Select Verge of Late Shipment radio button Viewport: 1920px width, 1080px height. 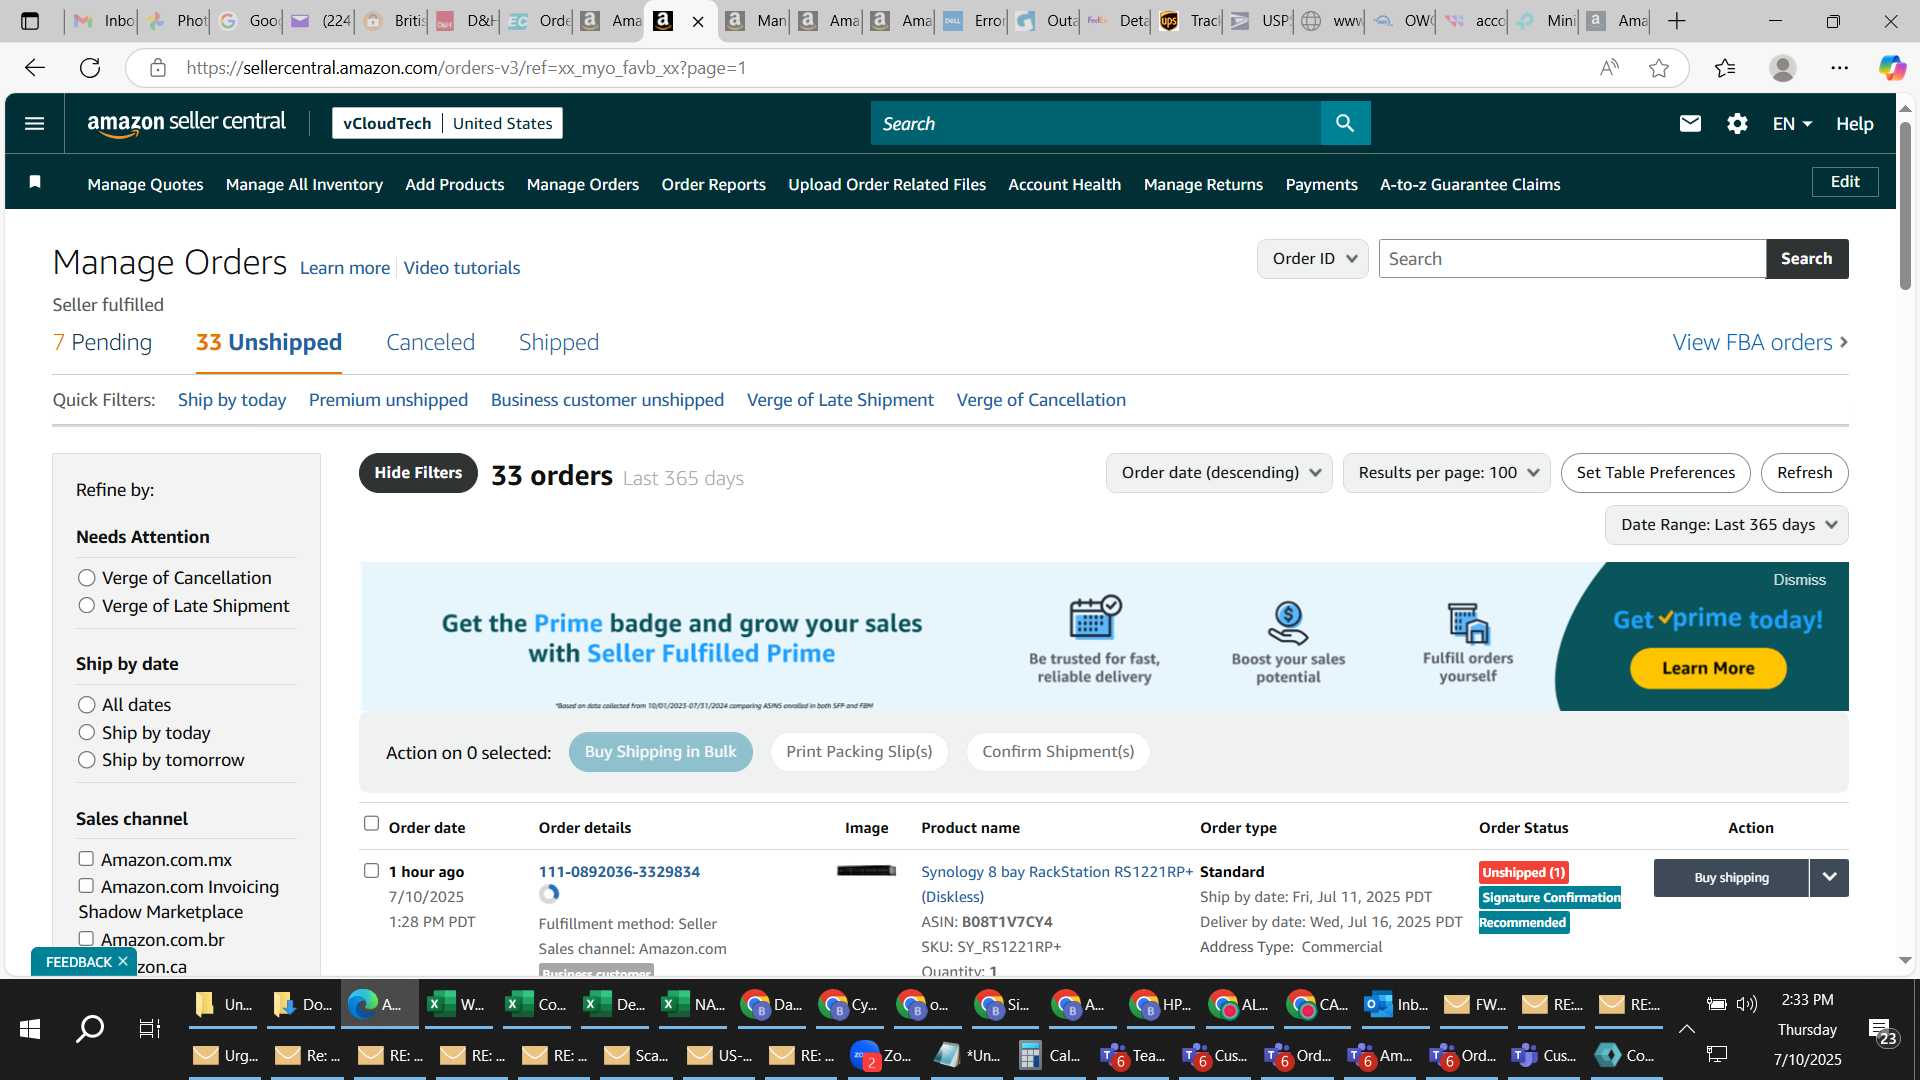click(x=87, y=606)
